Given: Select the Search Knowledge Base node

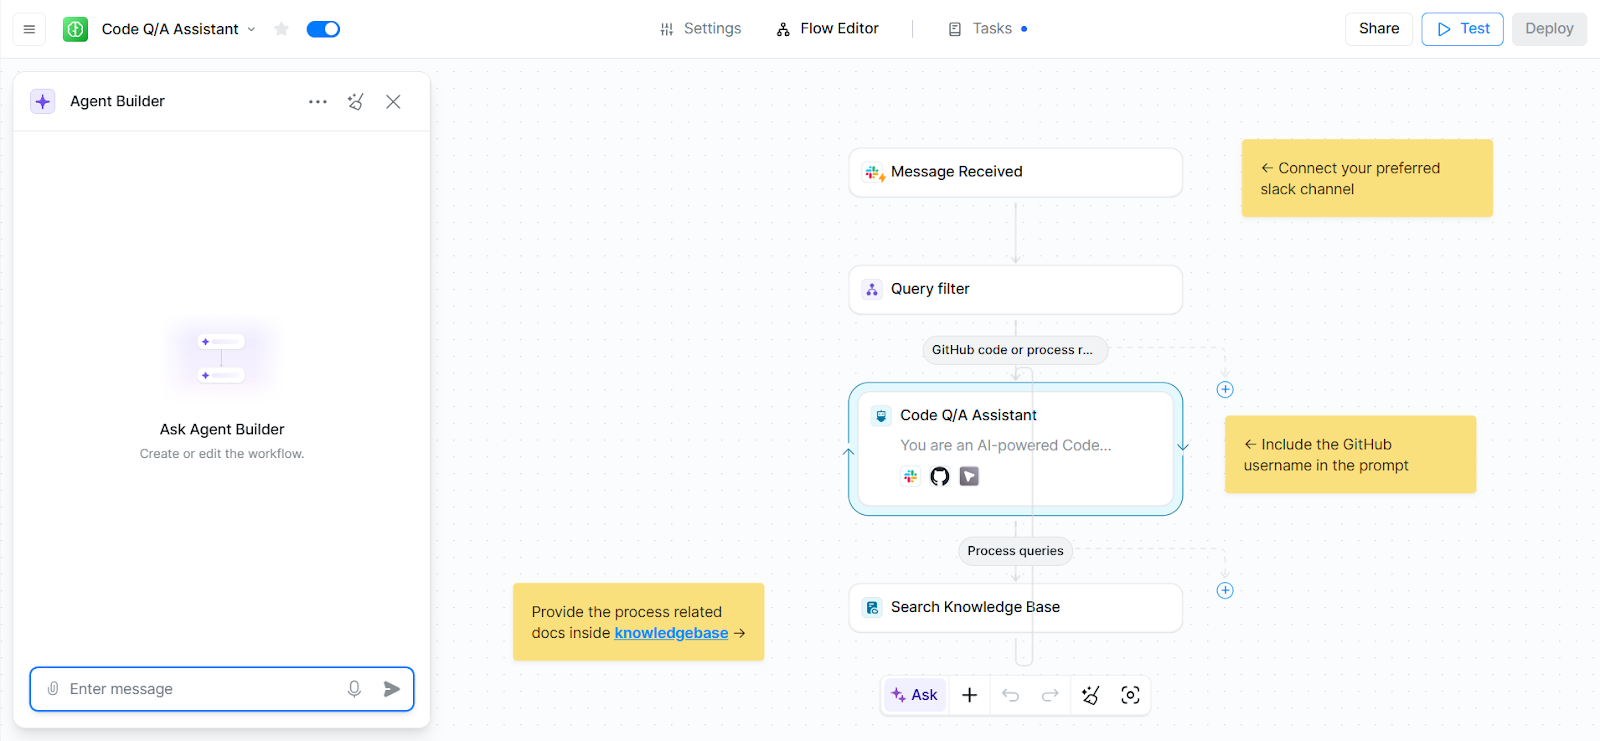Looking at the screenshot, I should [1015, 608].
